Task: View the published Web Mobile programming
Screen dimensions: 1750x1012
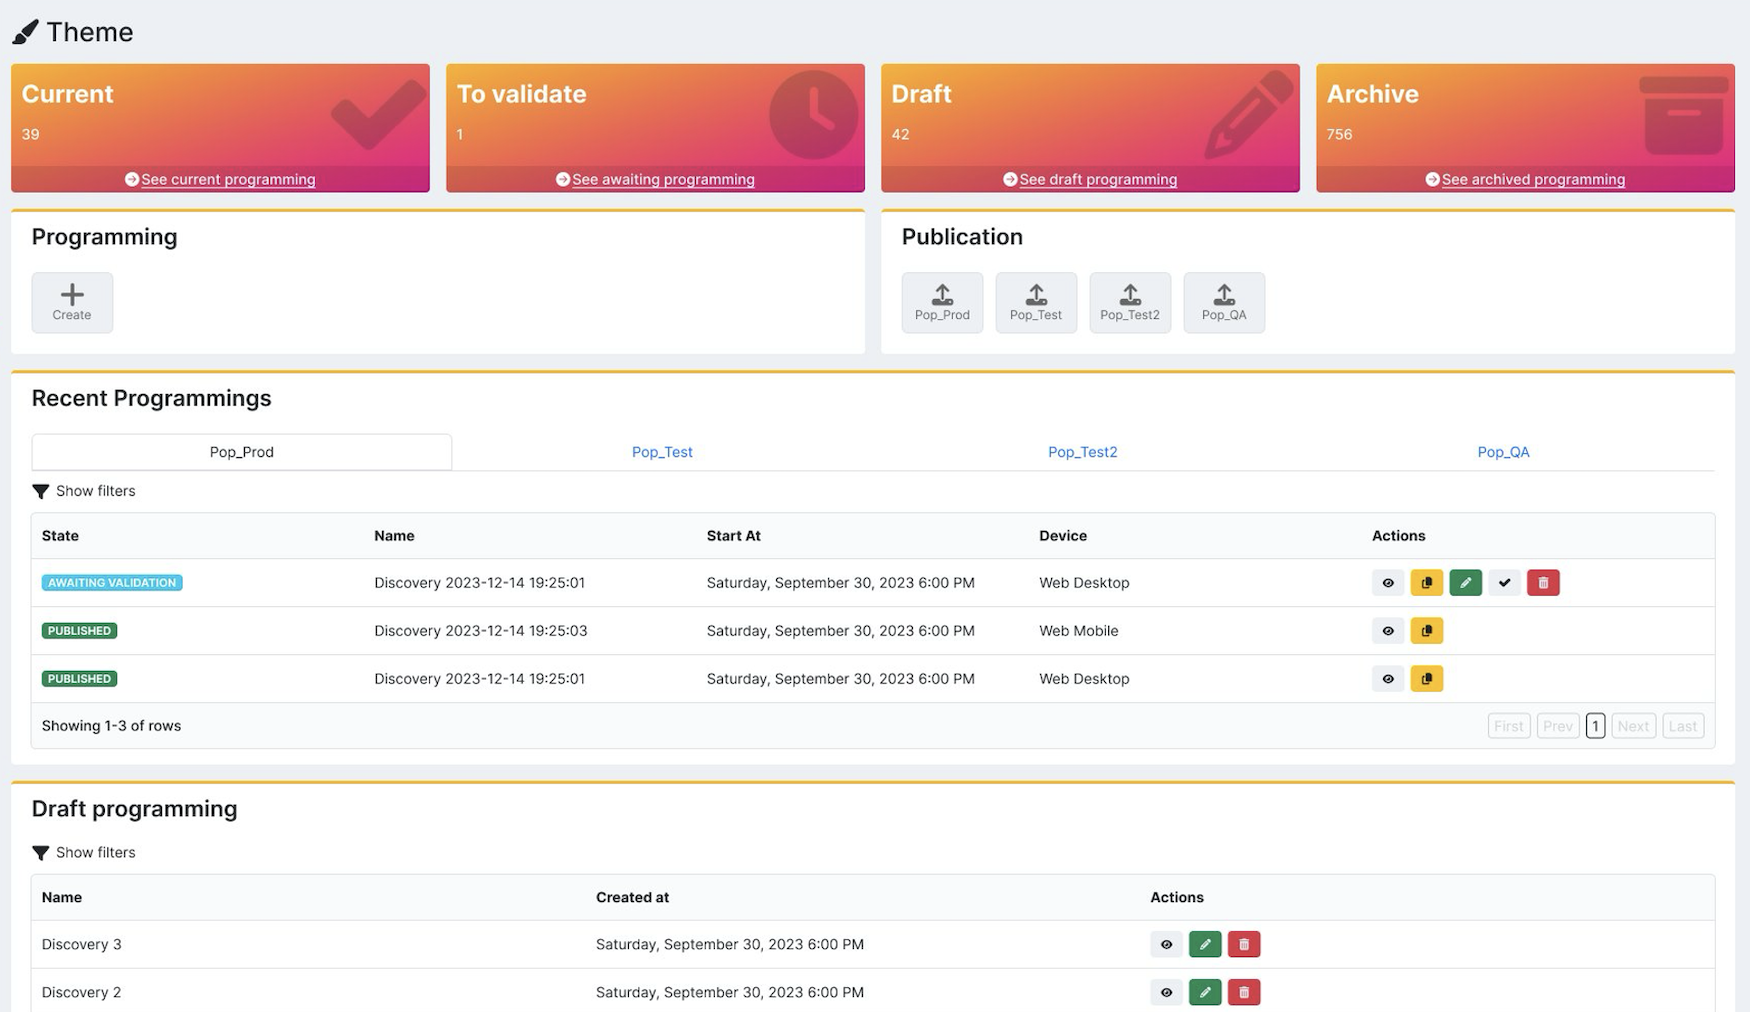Action: pyautogui.click(x=1388, y=630)
